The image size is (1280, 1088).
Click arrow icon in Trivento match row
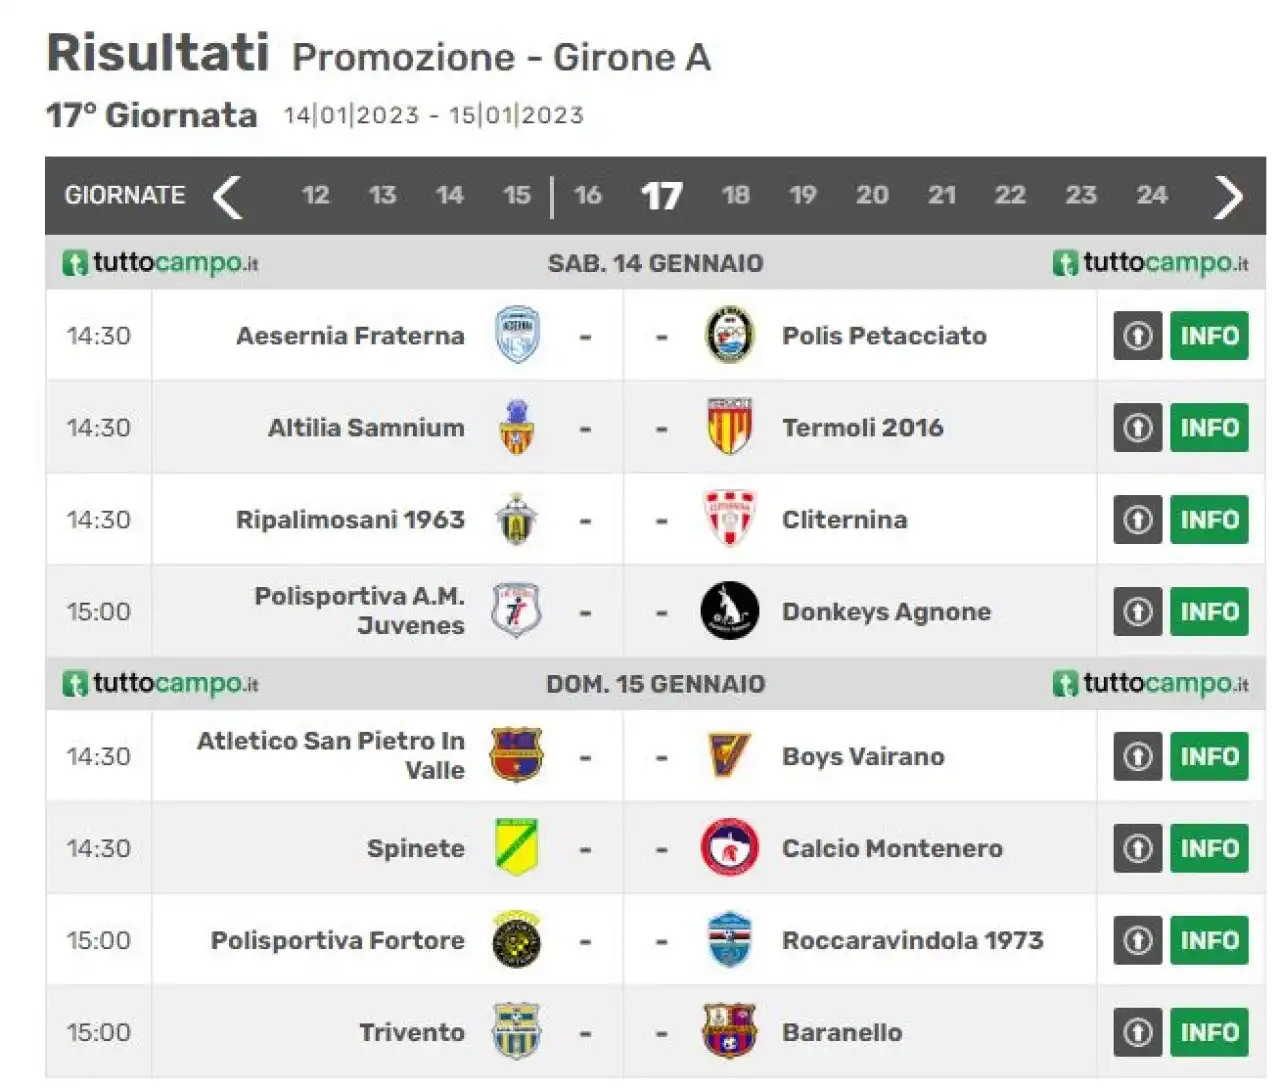1138,1032
